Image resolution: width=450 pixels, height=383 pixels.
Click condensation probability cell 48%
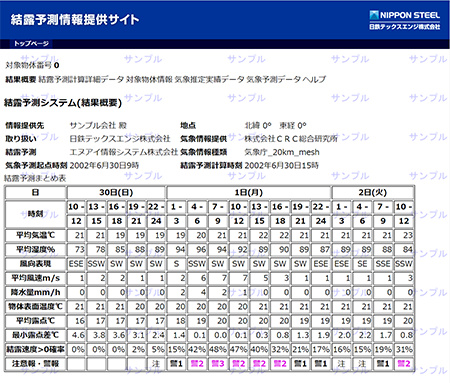[x=218, y=349]
